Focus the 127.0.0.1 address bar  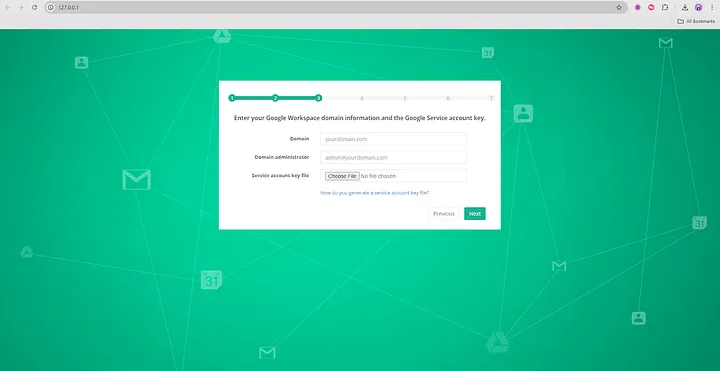pyautogui.click(x=335, y=7)
